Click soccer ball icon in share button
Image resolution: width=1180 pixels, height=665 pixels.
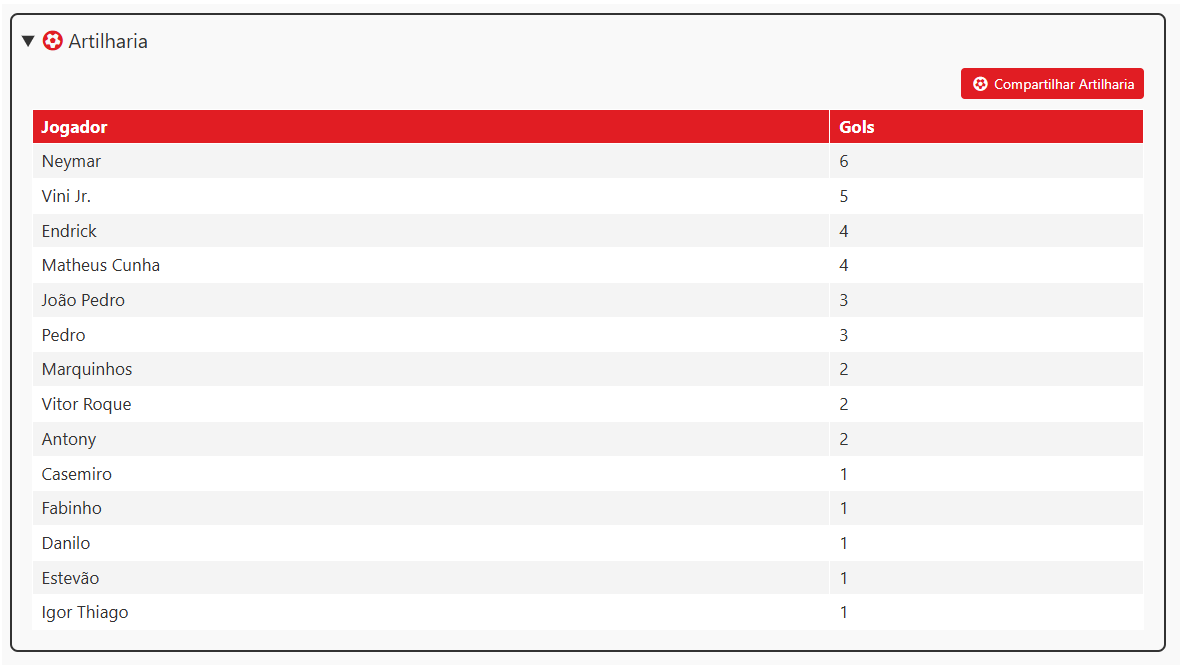[x=980, y=84]
